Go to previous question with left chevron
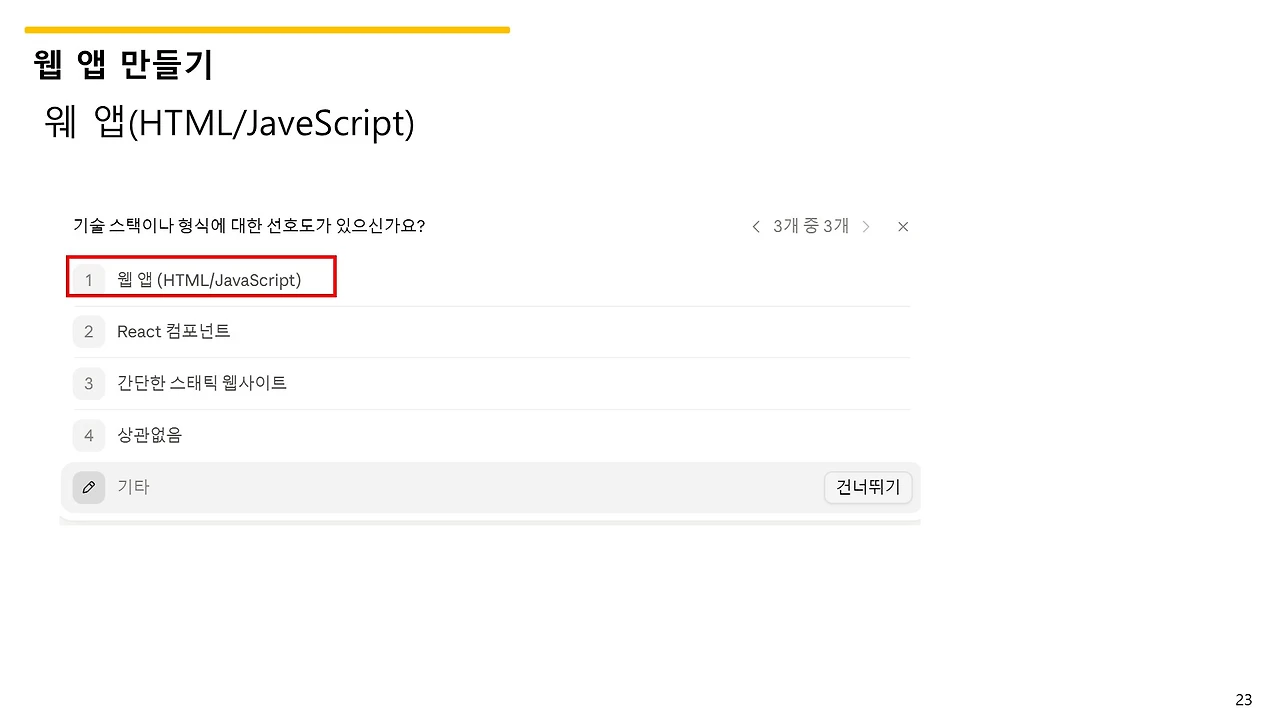1280x720 pixels. click(756, 227)
